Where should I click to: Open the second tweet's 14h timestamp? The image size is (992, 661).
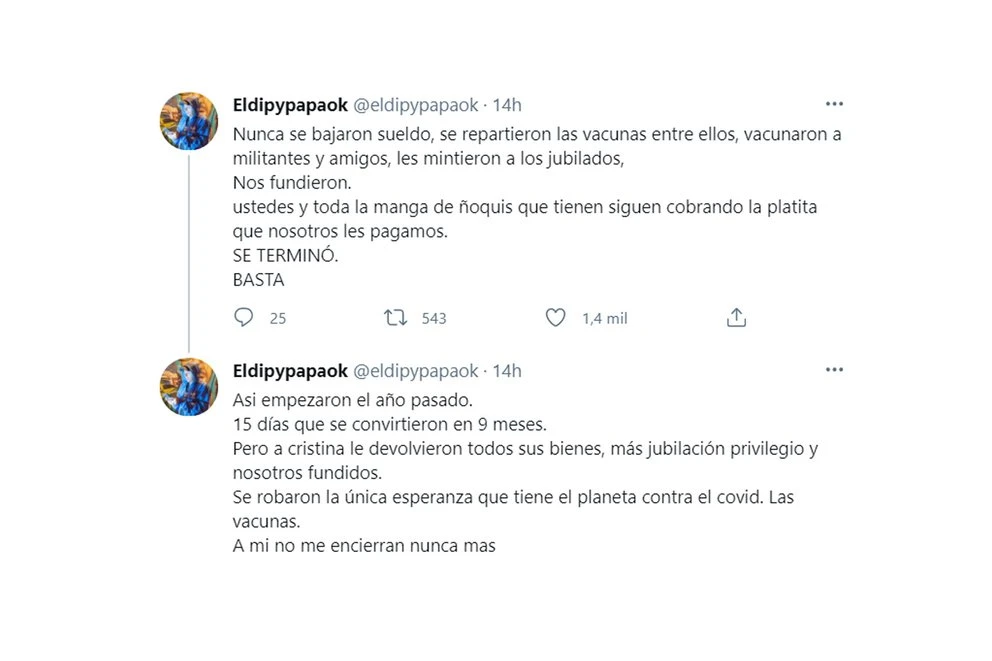pos(507,371)
